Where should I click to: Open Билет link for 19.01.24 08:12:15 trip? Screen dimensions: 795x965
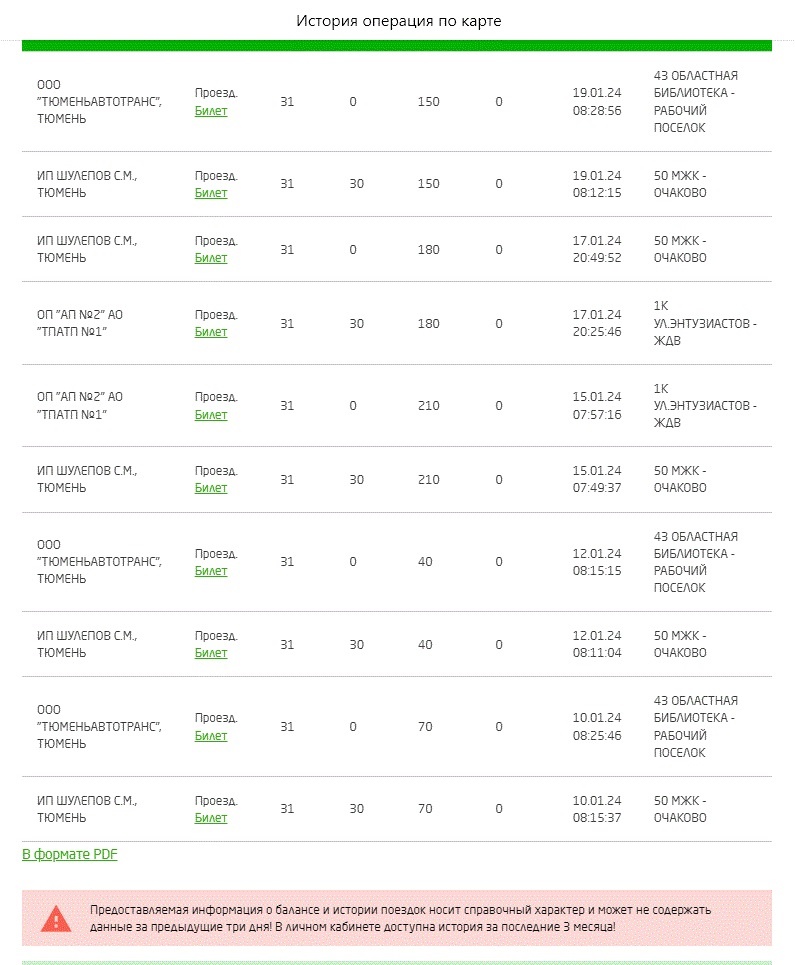pos(211,193)
